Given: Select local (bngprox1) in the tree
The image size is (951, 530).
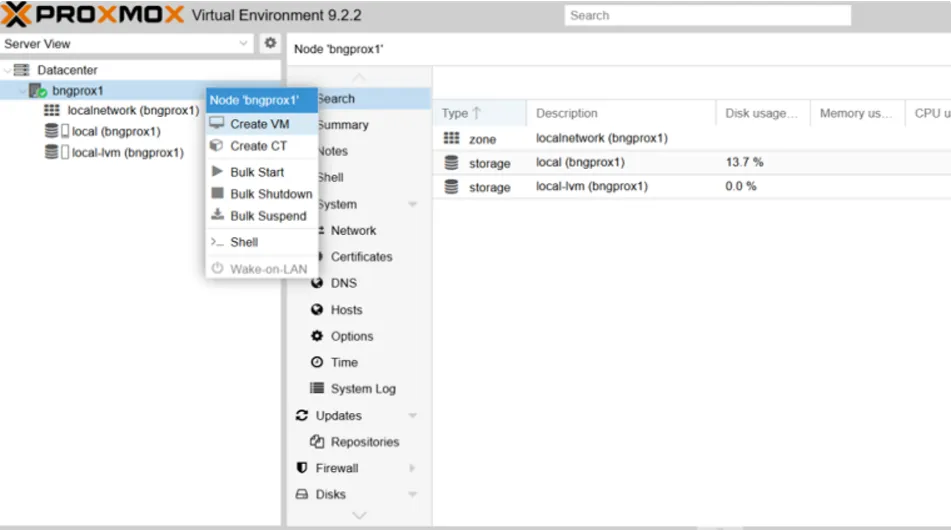Looking at the screenshot, I should 116,131.
